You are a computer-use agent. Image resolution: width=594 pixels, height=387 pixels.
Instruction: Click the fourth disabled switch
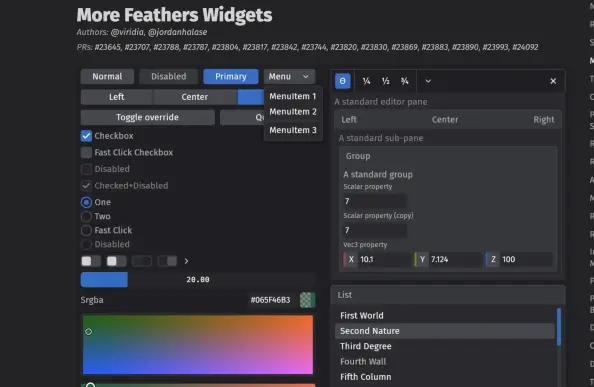[x=167, y=261]
